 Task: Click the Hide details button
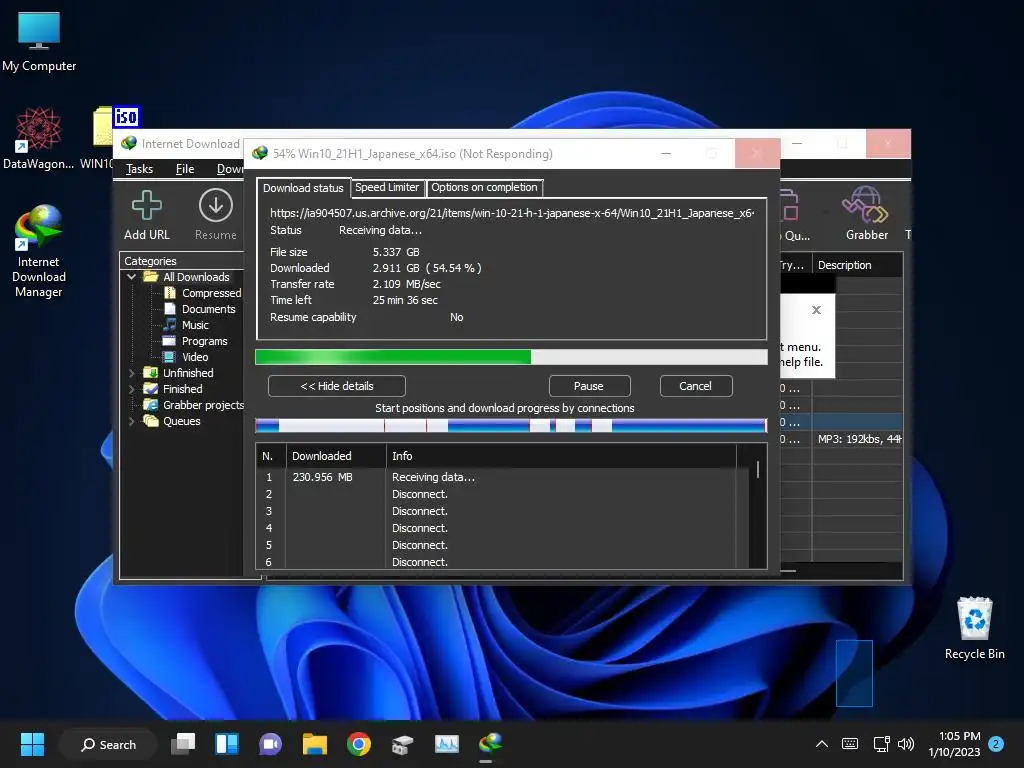336,386
